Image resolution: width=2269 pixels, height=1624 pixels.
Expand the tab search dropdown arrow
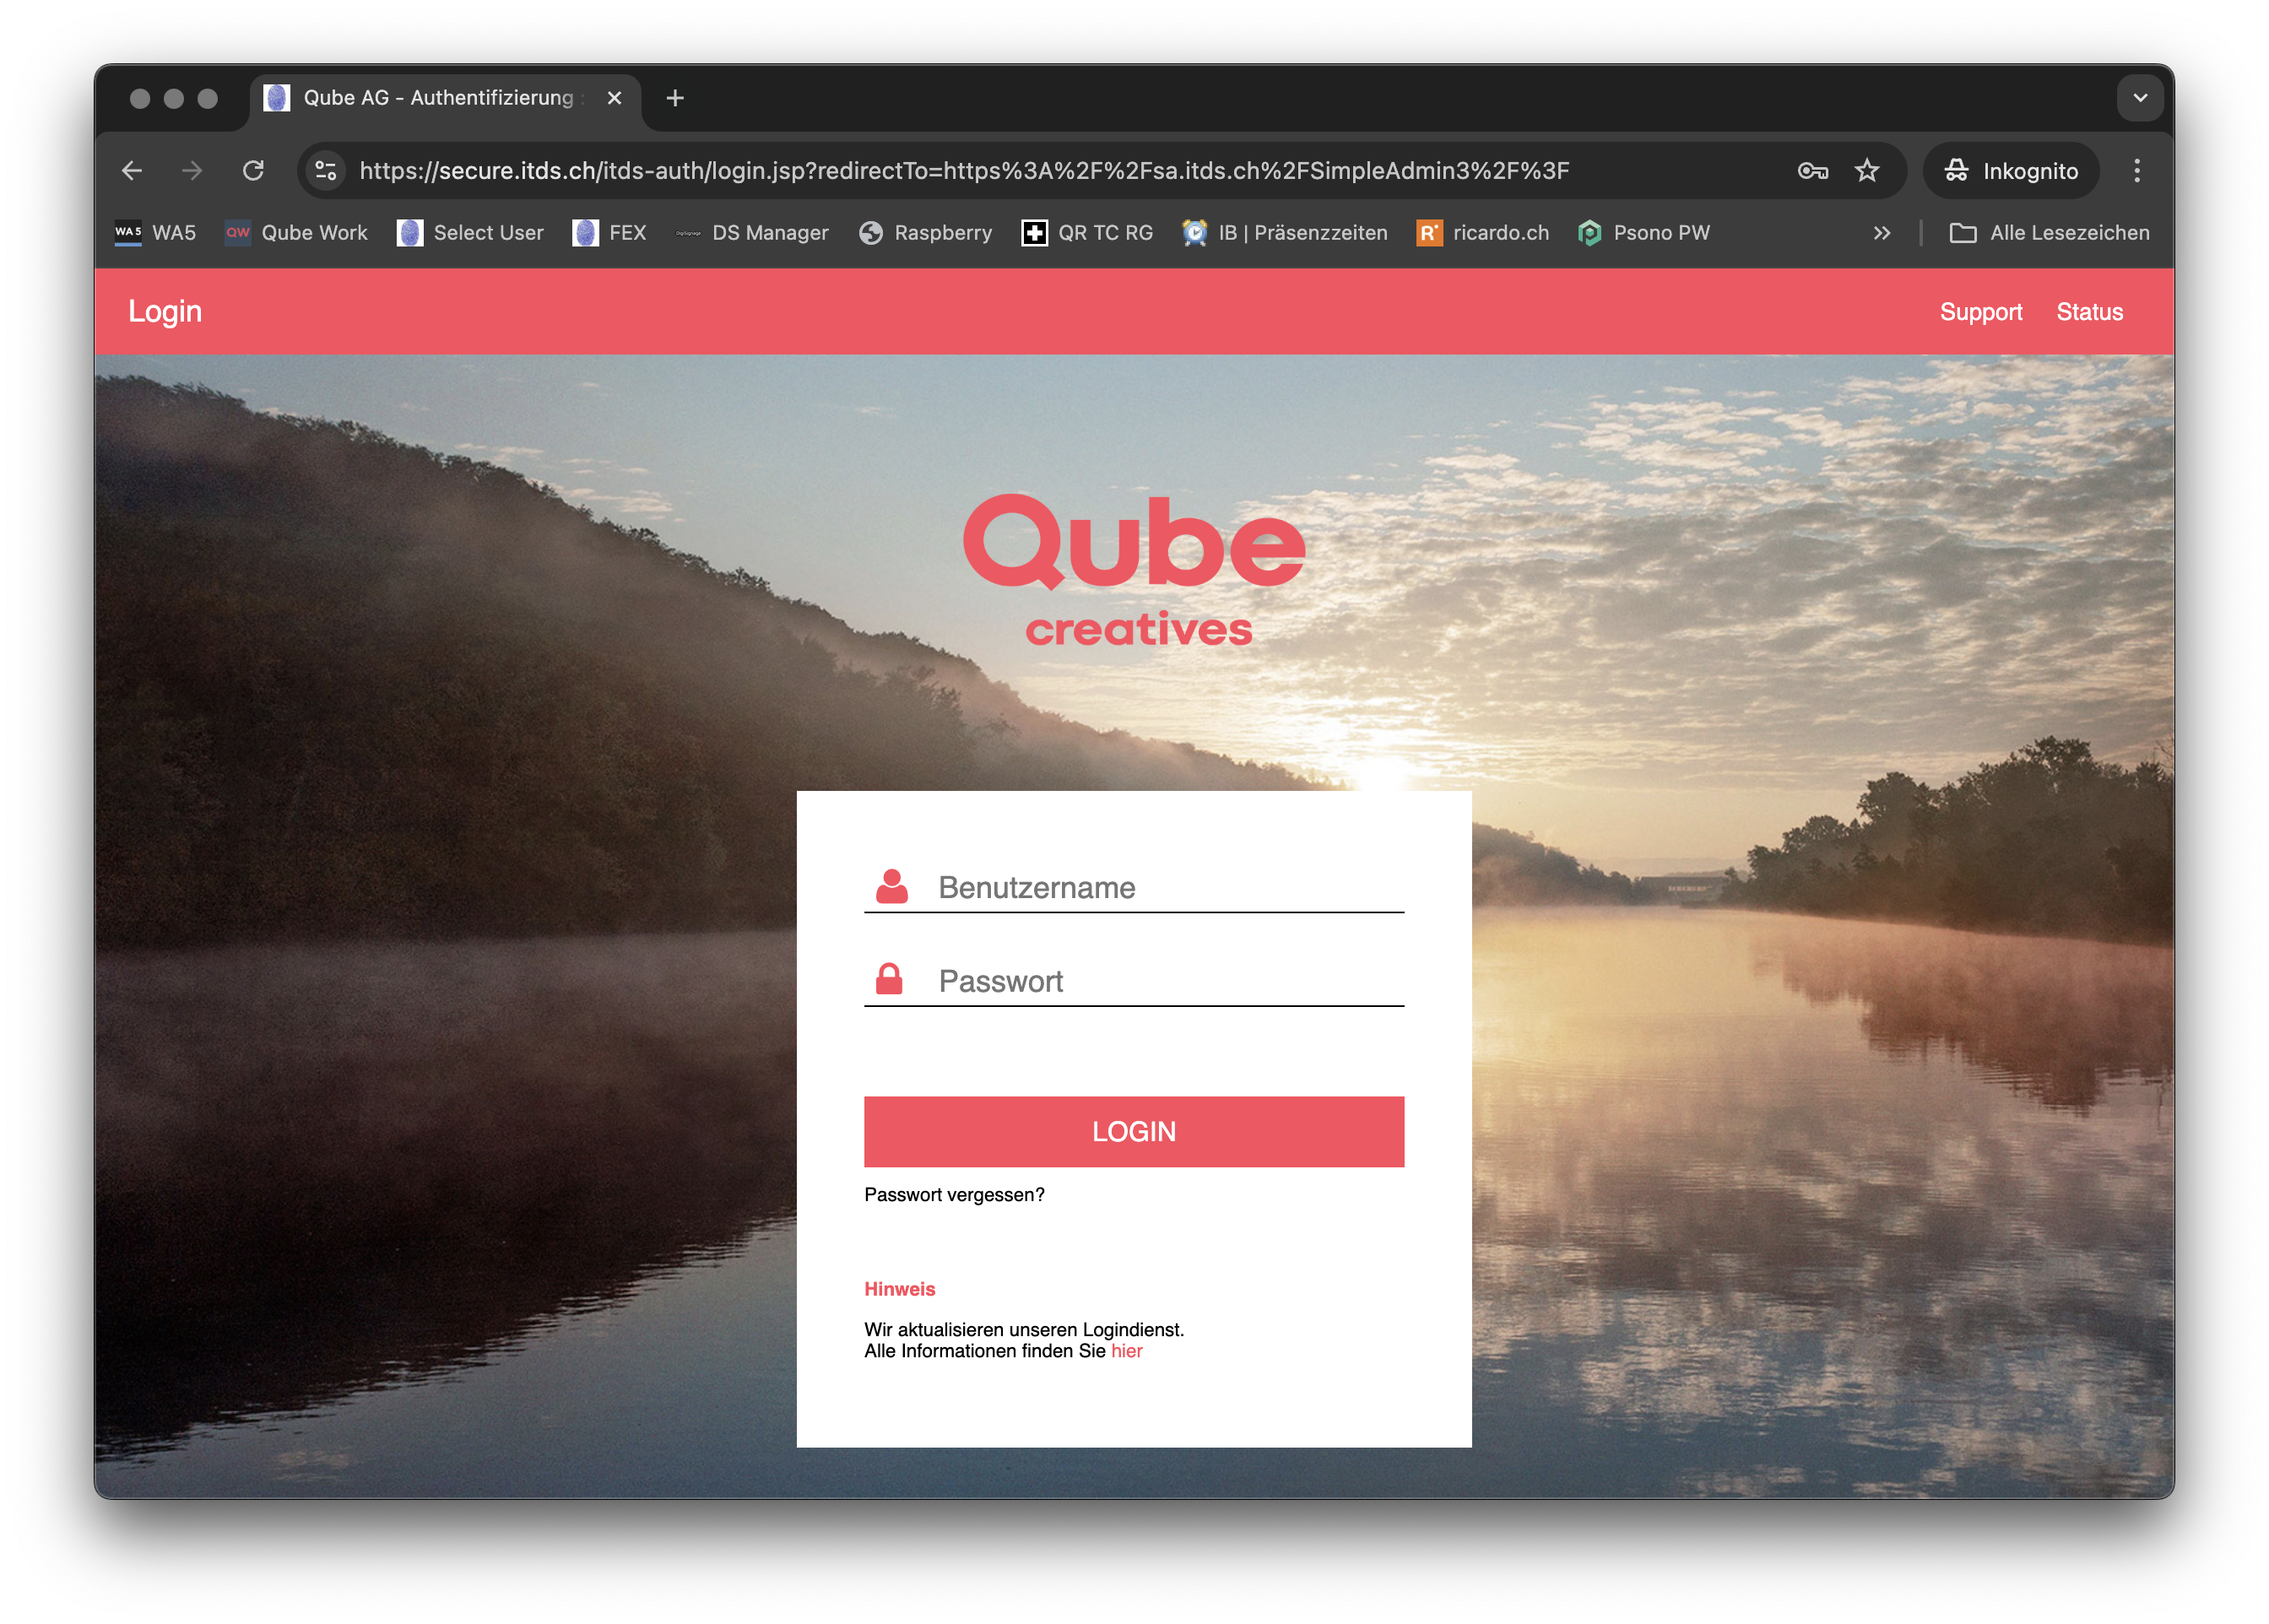[x=2139, y=98]
